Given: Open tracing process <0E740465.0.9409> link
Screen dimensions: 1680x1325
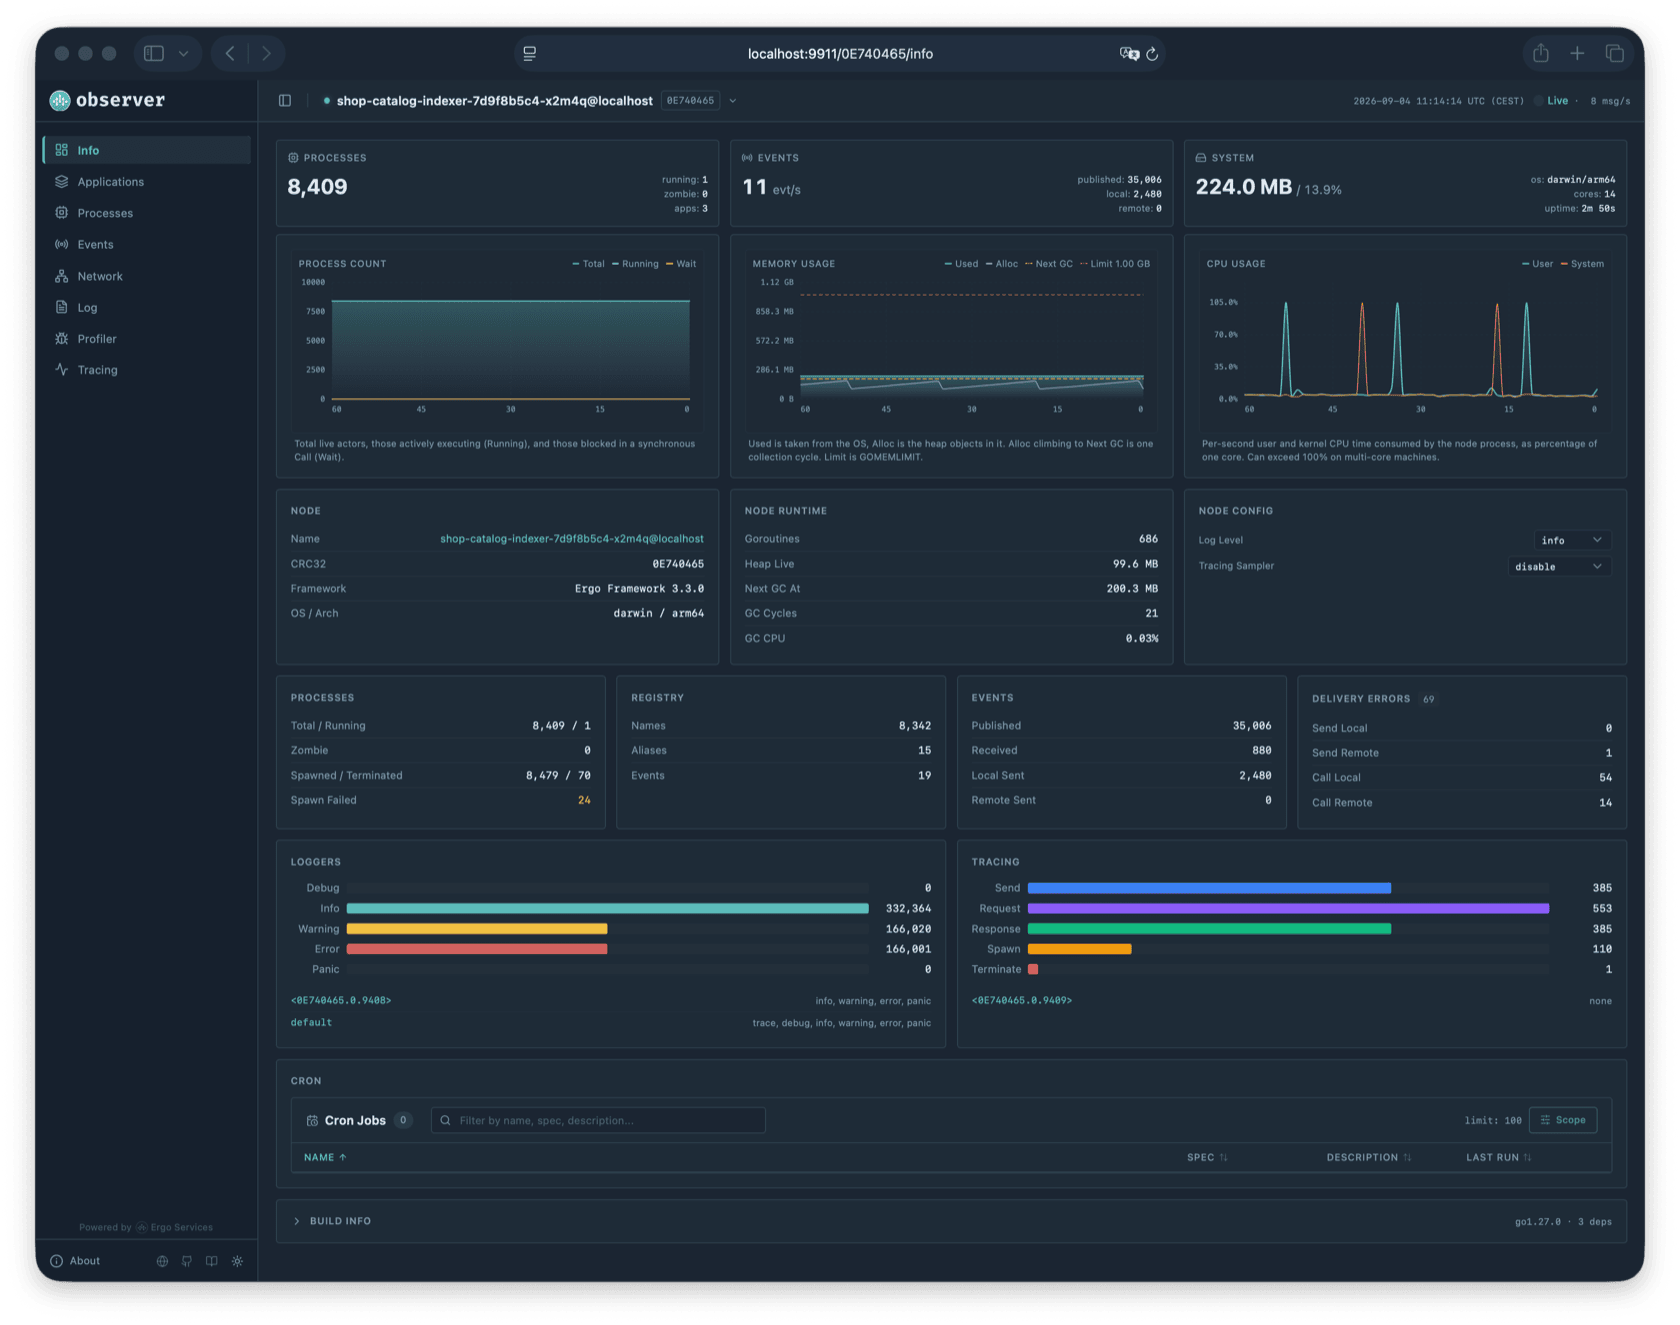Looking at the screenshot, I should (x=1022, y=1000).
